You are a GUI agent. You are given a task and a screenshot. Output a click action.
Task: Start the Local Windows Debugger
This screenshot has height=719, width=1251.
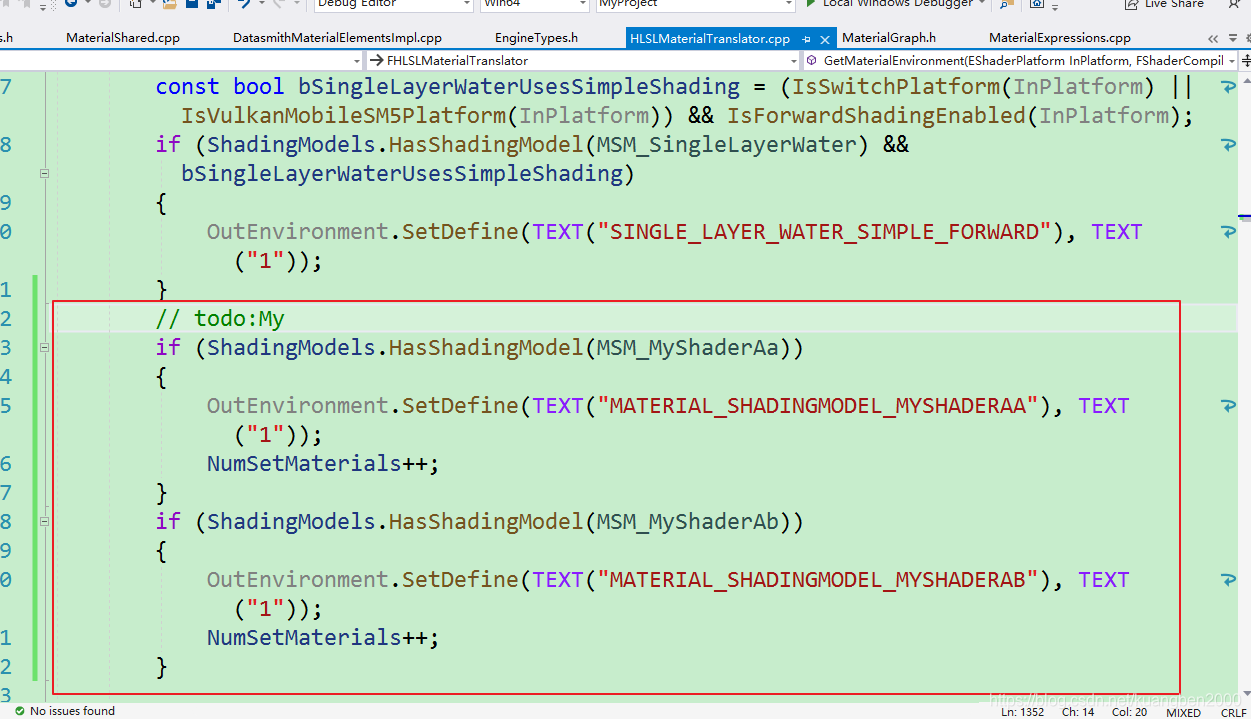point(889,4)
